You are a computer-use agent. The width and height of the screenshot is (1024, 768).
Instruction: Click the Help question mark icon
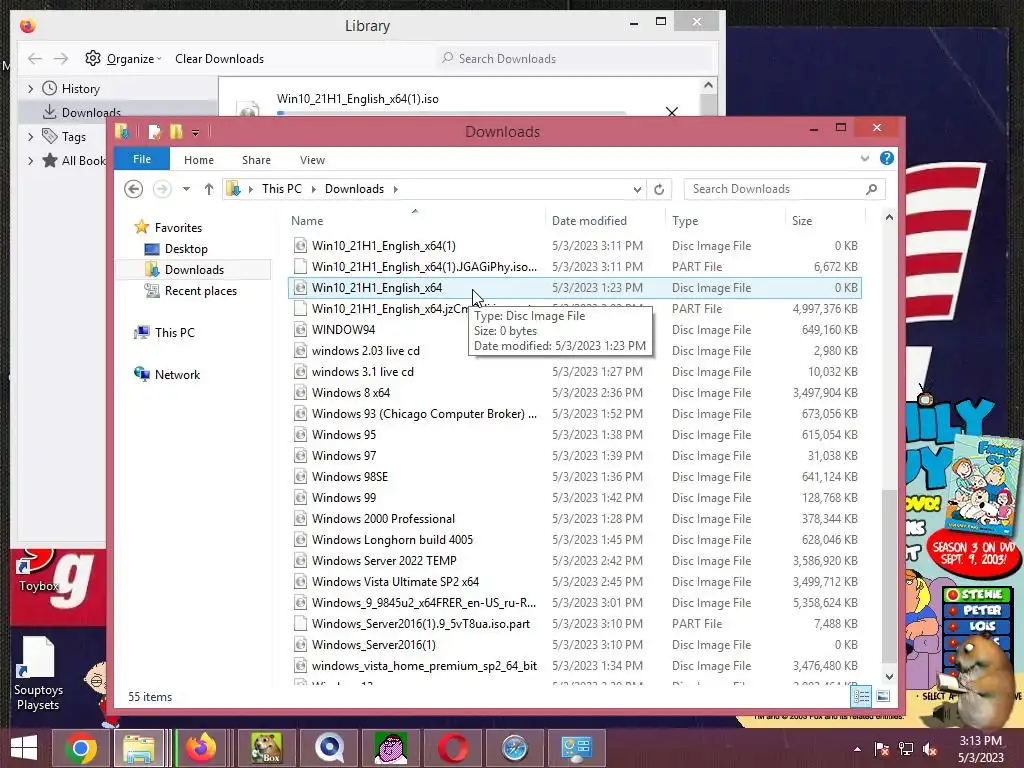pos(886,158)
